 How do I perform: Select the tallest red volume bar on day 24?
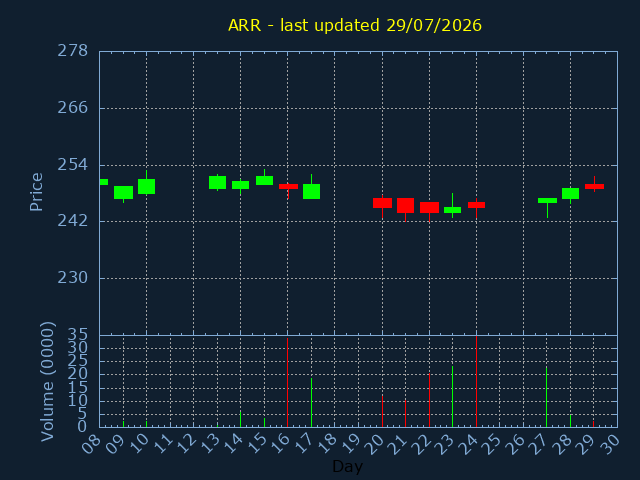coord(476,382)
